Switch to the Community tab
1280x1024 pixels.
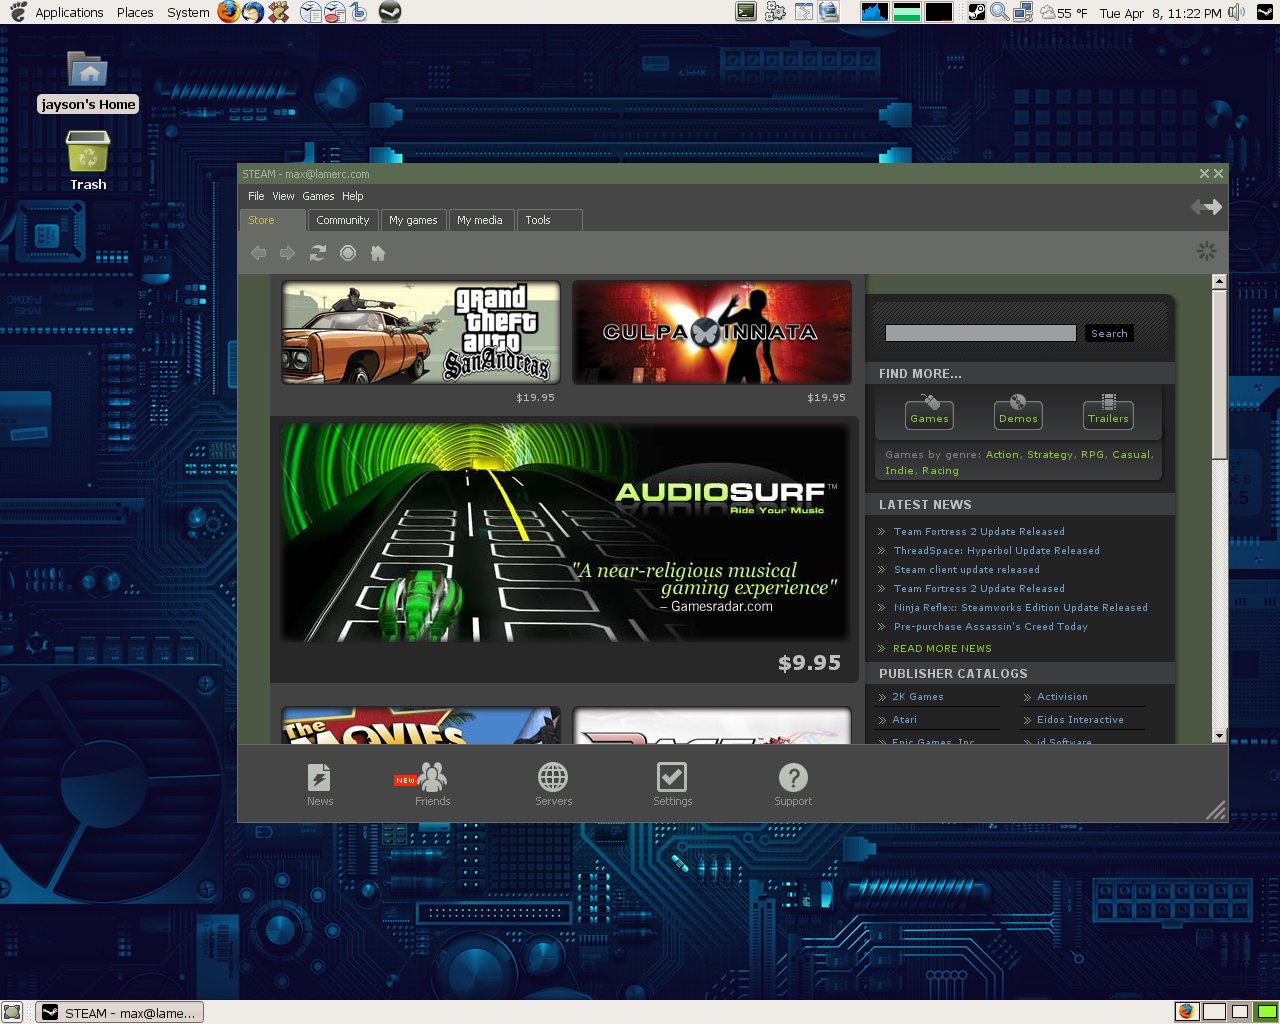(342, 220)
